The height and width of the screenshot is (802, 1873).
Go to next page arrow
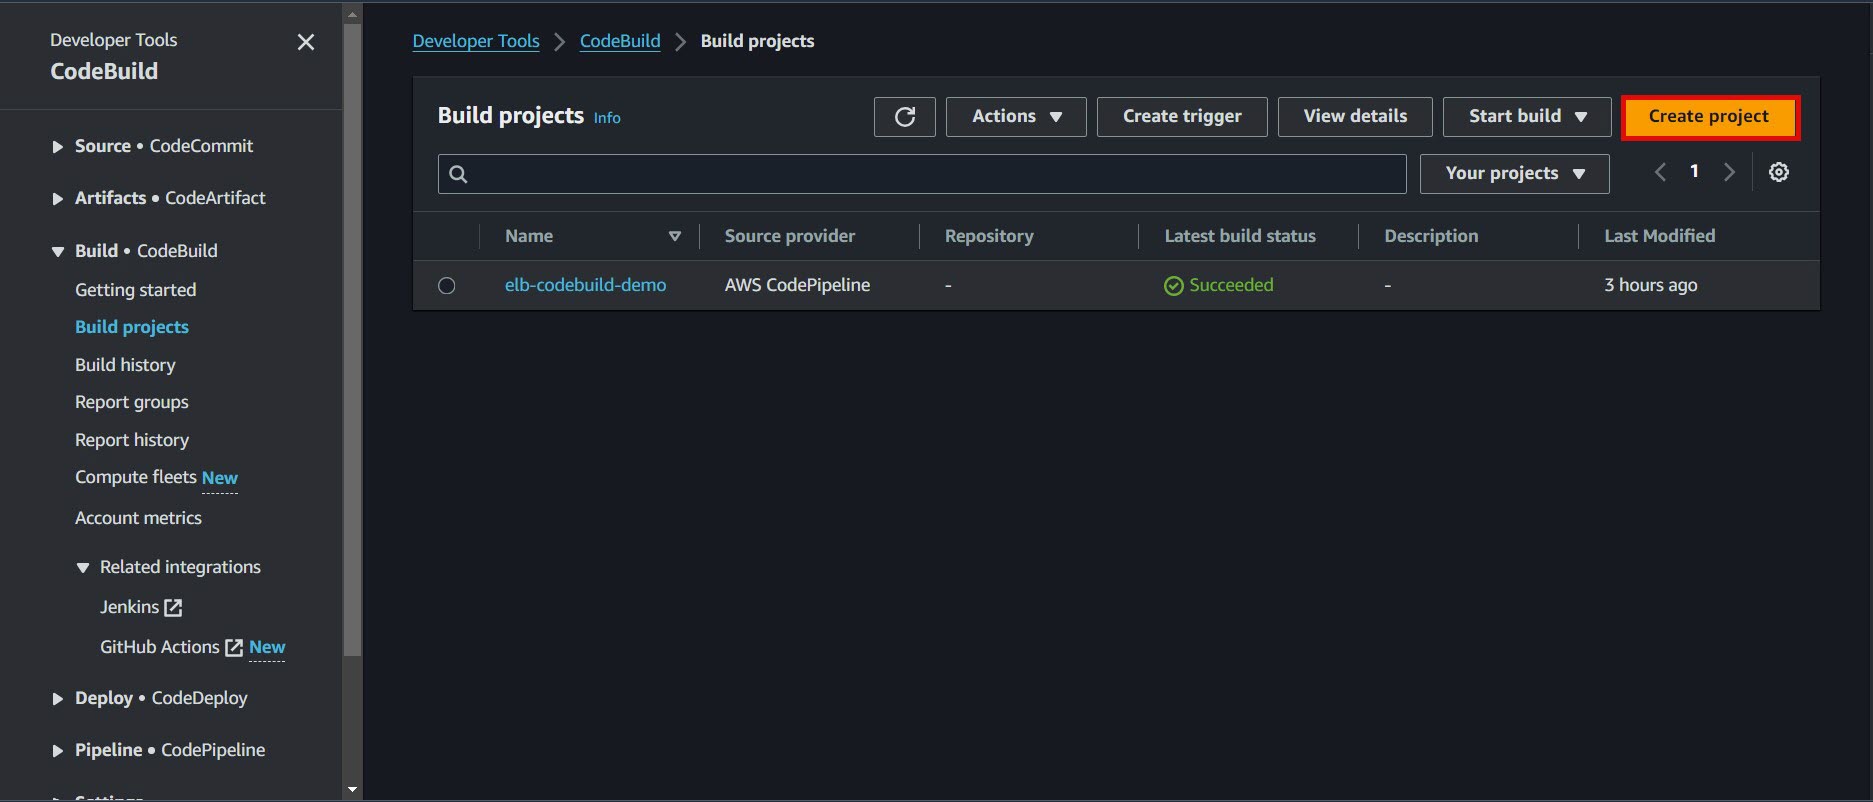point(1729,172)
